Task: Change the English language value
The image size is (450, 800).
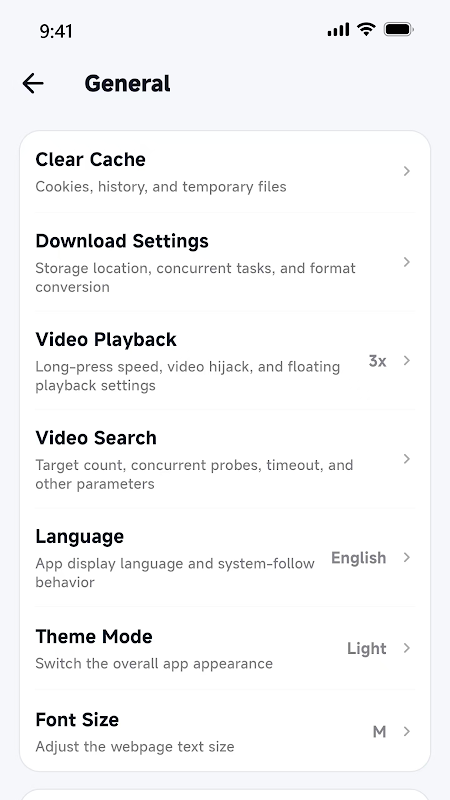Action: (x=359, y=558)
